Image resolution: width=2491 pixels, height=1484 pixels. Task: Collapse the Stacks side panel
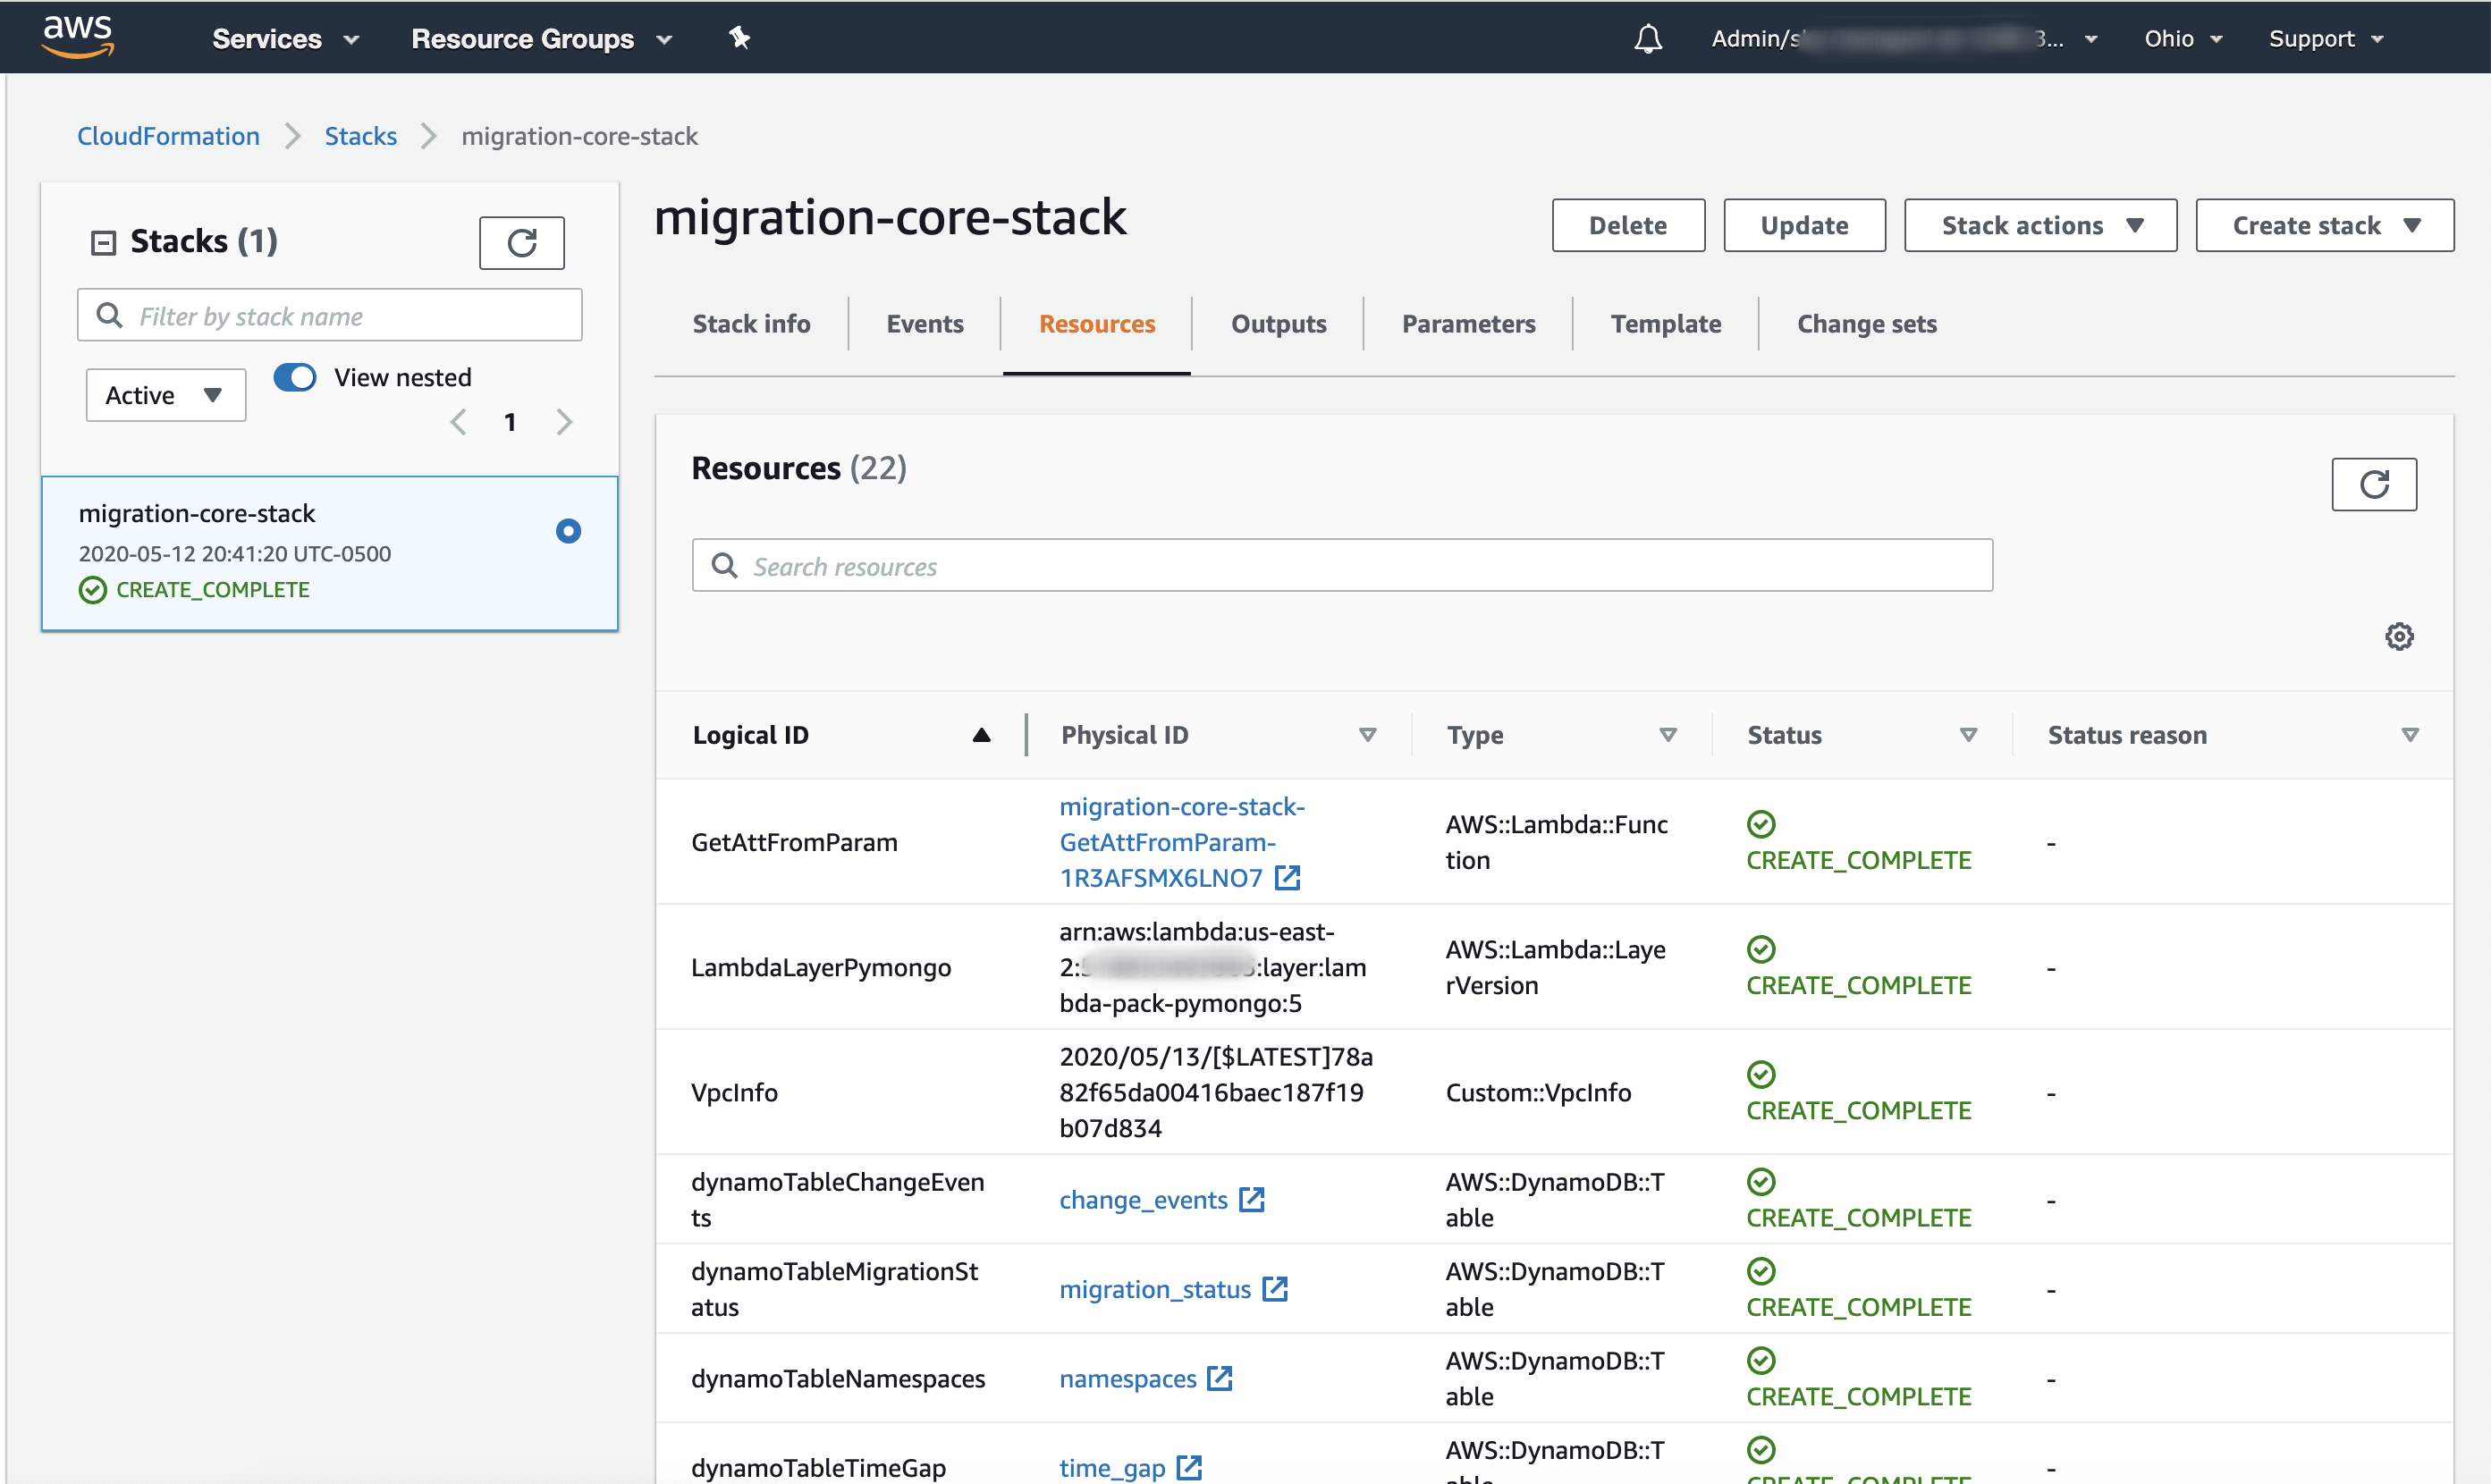(103, 243)
